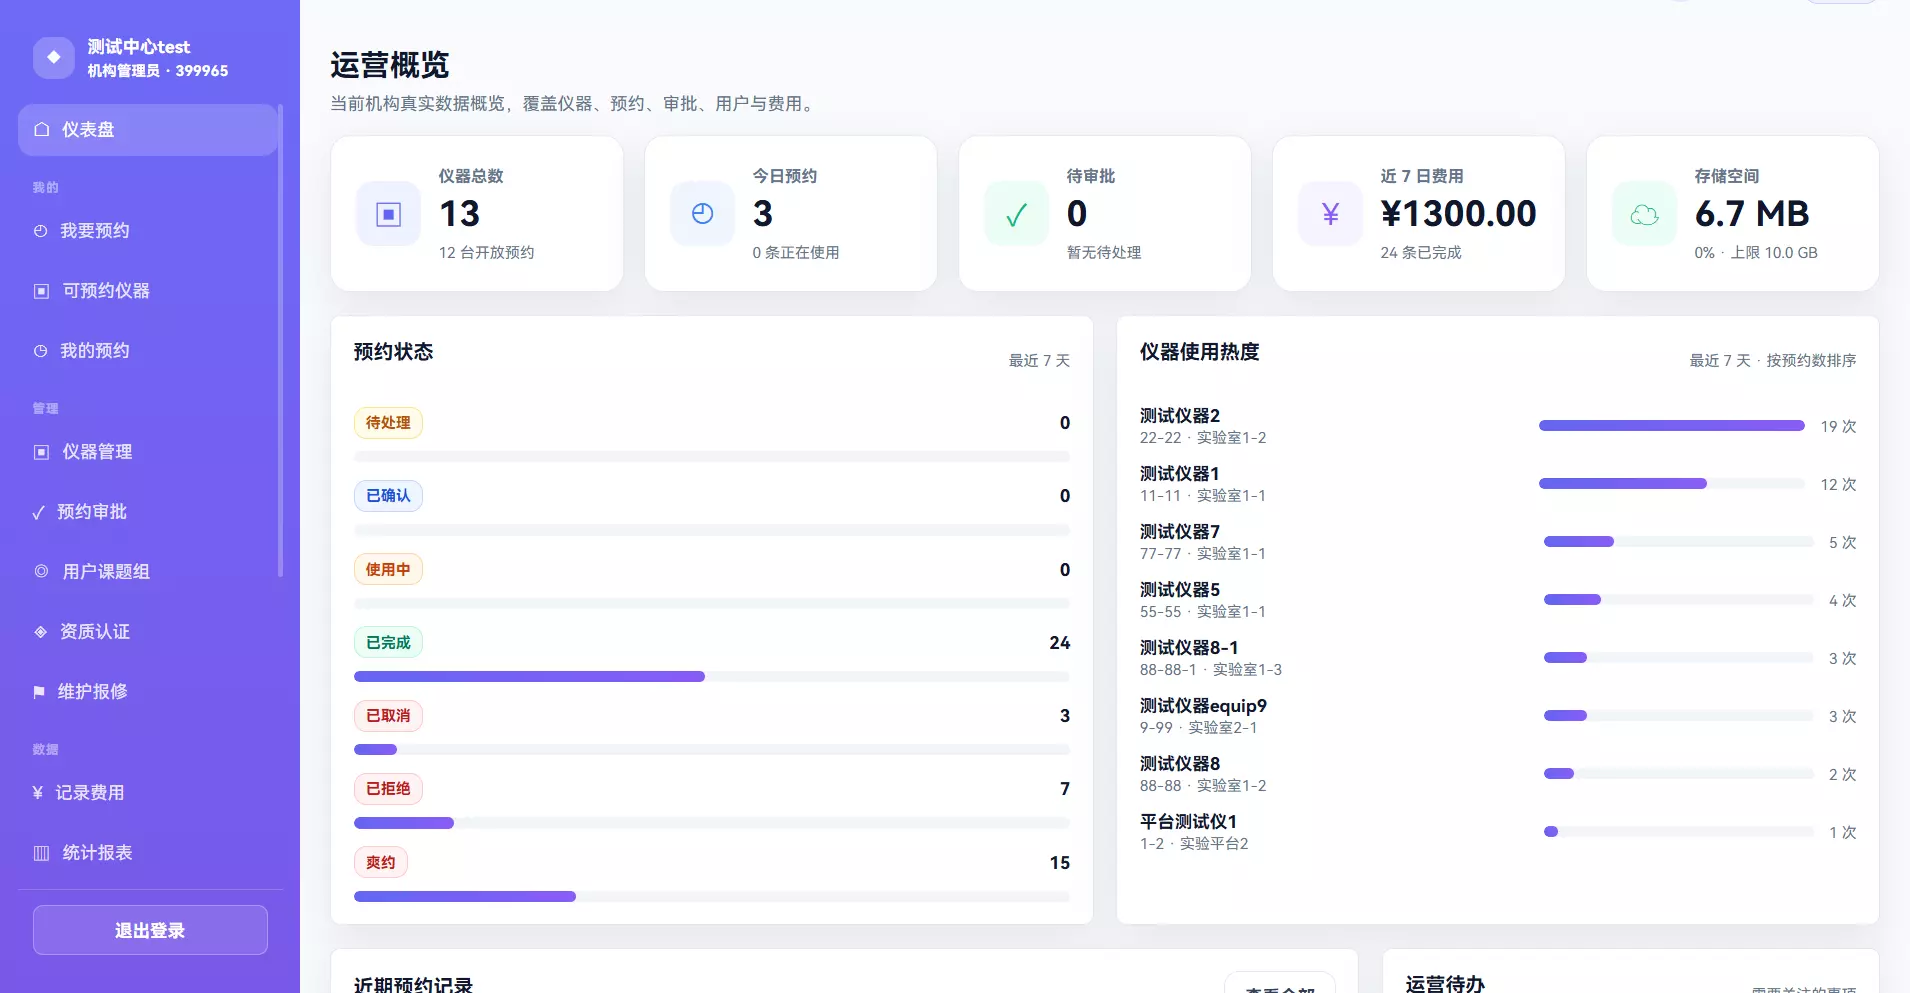This screenshot has width=1910, height=993.
Task: Click the 已拒绝 status tag
Action: coord(388,789)
